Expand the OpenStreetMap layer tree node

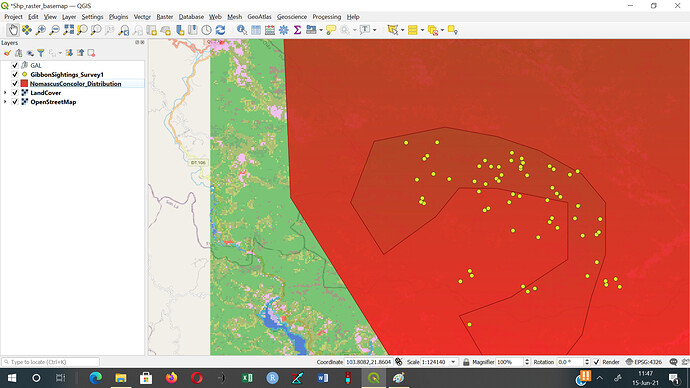click(x=5, y=102)
